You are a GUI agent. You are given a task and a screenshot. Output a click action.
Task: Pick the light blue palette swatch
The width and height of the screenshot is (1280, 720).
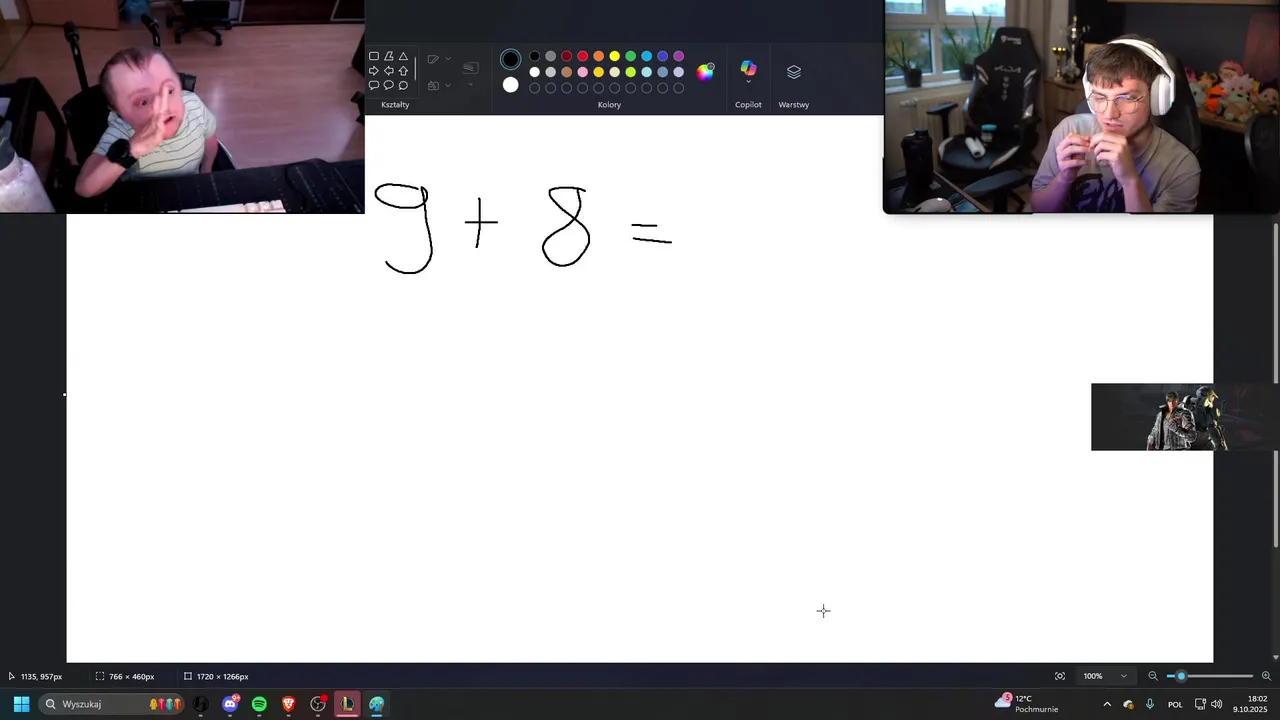click(647, 56)
